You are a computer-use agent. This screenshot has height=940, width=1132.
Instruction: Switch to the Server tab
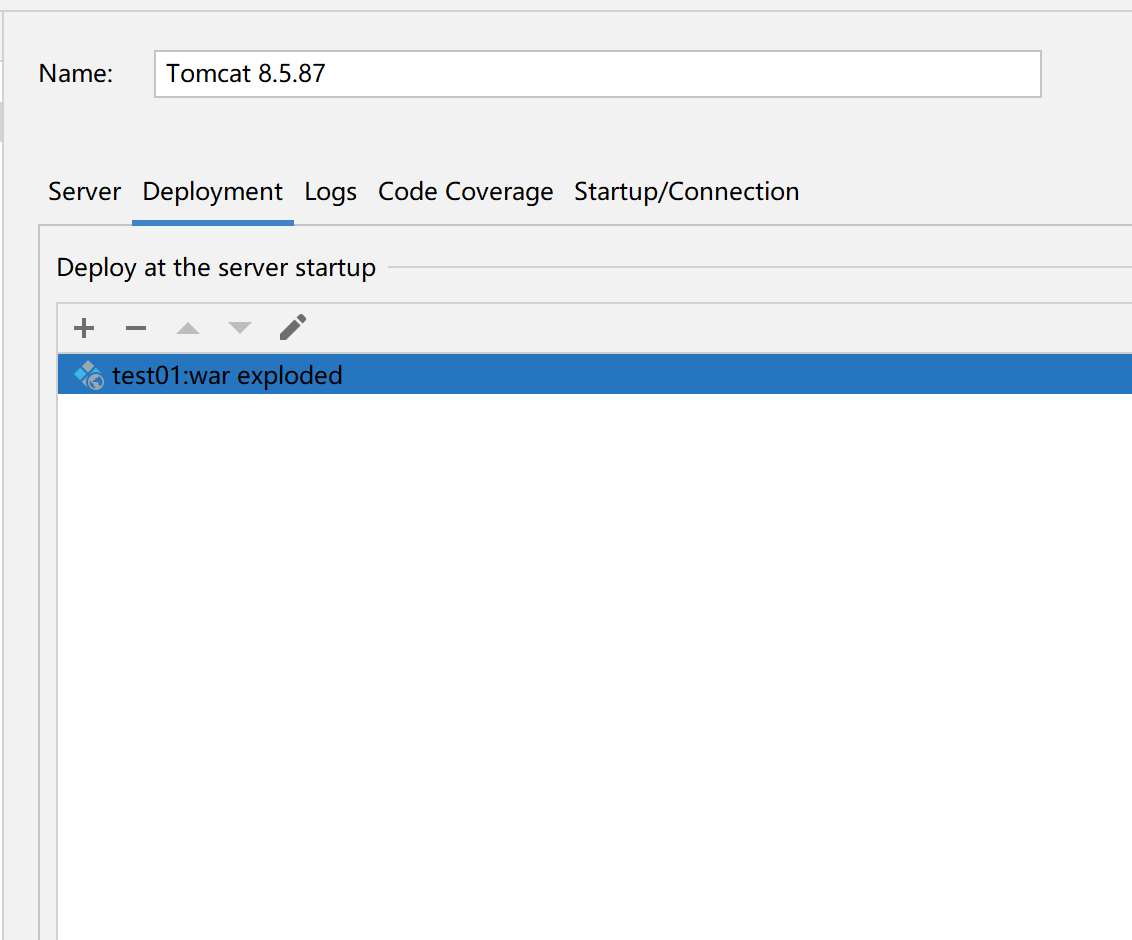85,192
